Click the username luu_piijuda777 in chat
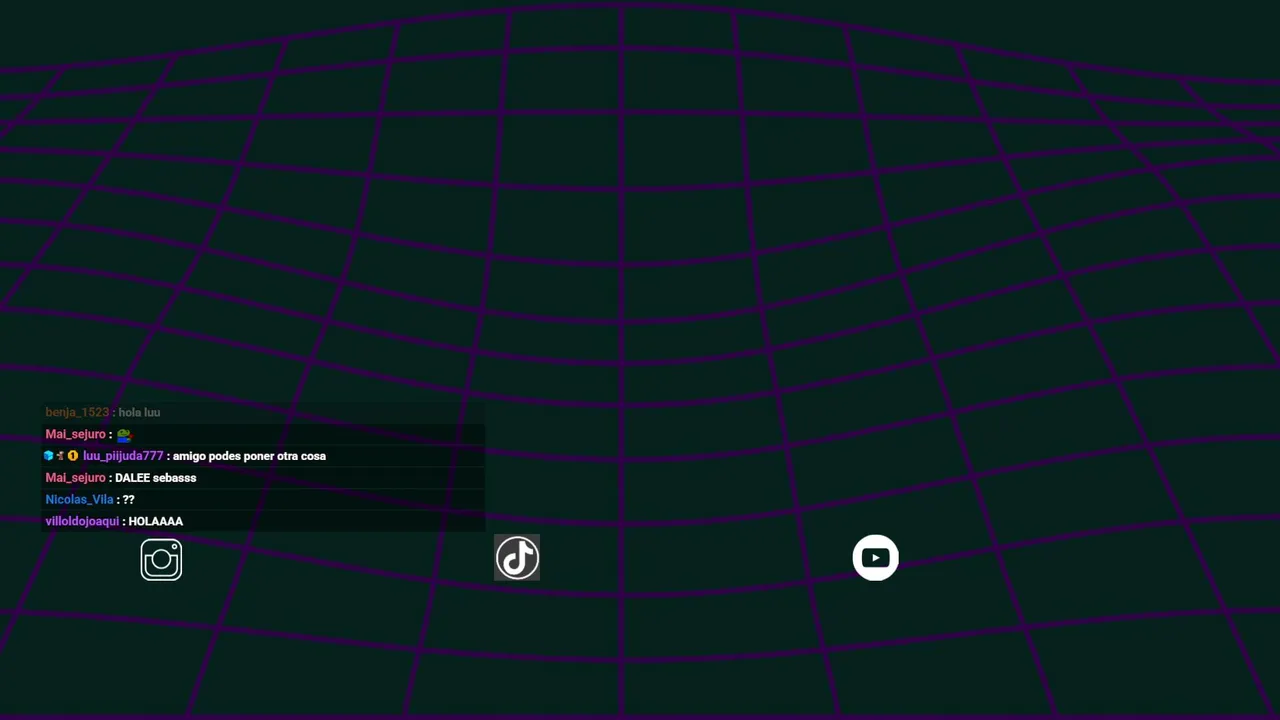Image resolution: width=1280 pixels, height=720 pixels. point(123,456)
